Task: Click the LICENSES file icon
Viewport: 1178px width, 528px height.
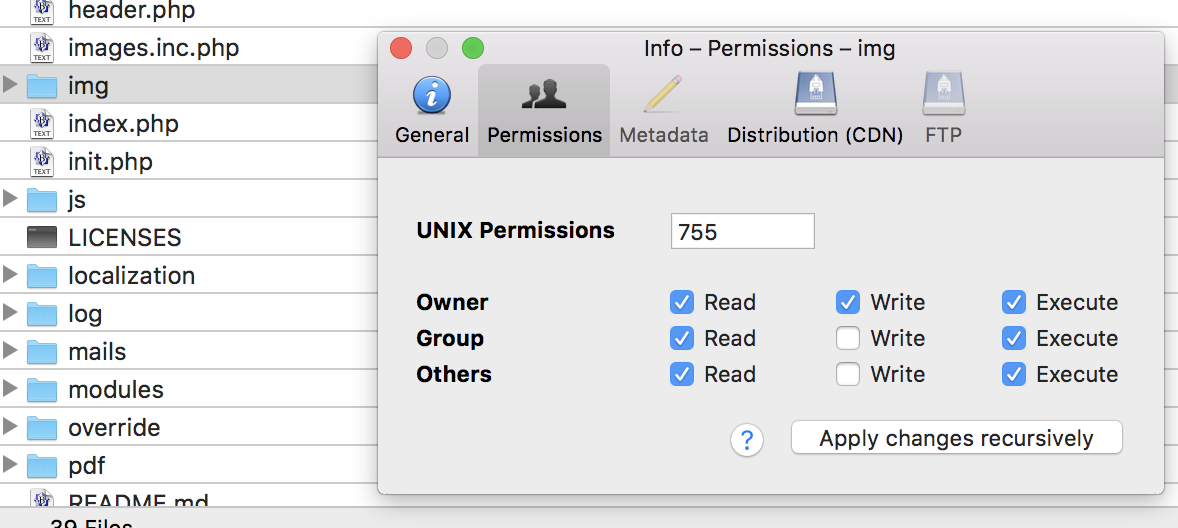Action: [42, 238]
